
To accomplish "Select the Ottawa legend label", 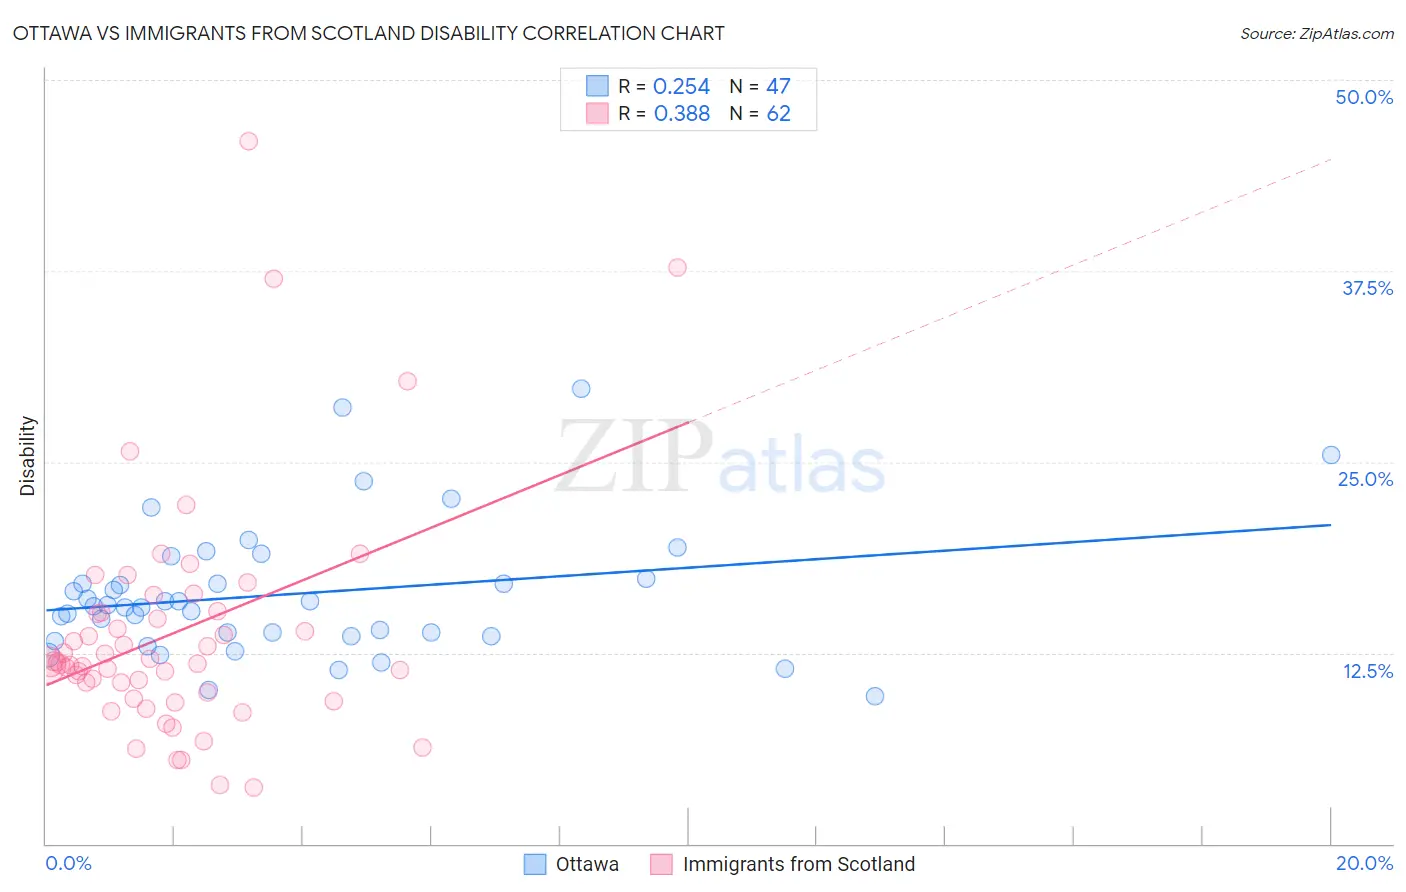I will click(x=587, y=864).
